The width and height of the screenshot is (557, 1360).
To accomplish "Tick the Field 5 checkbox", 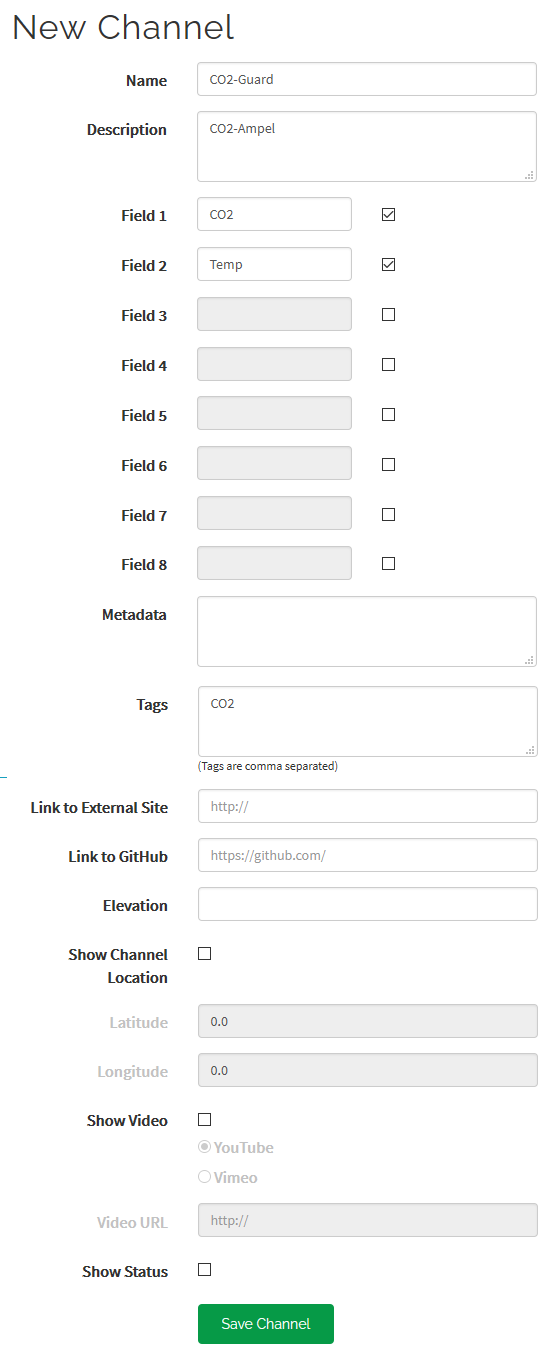I will [389, 414].
